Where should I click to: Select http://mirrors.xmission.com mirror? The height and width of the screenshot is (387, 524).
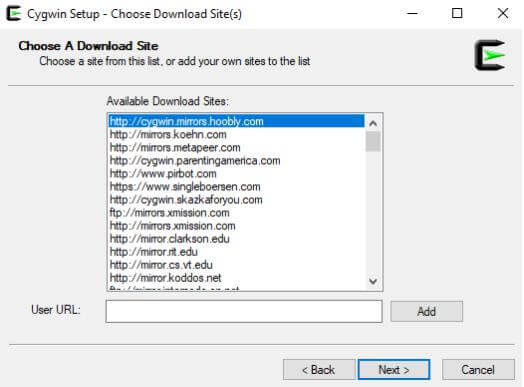click(237, 226)
